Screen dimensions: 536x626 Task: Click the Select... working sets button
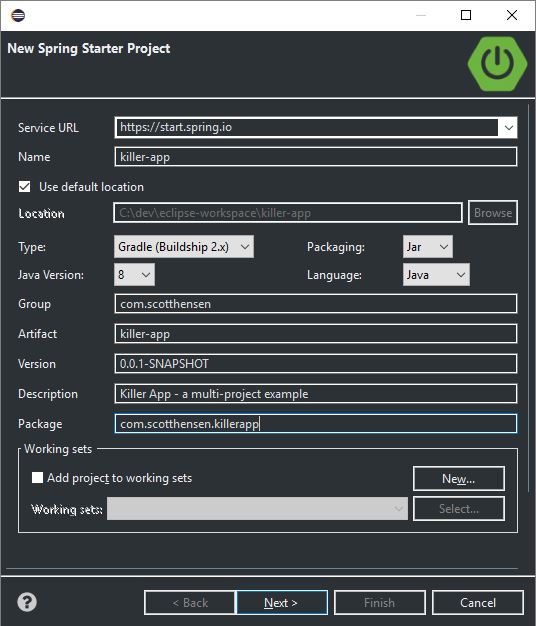tap(459, 509)
